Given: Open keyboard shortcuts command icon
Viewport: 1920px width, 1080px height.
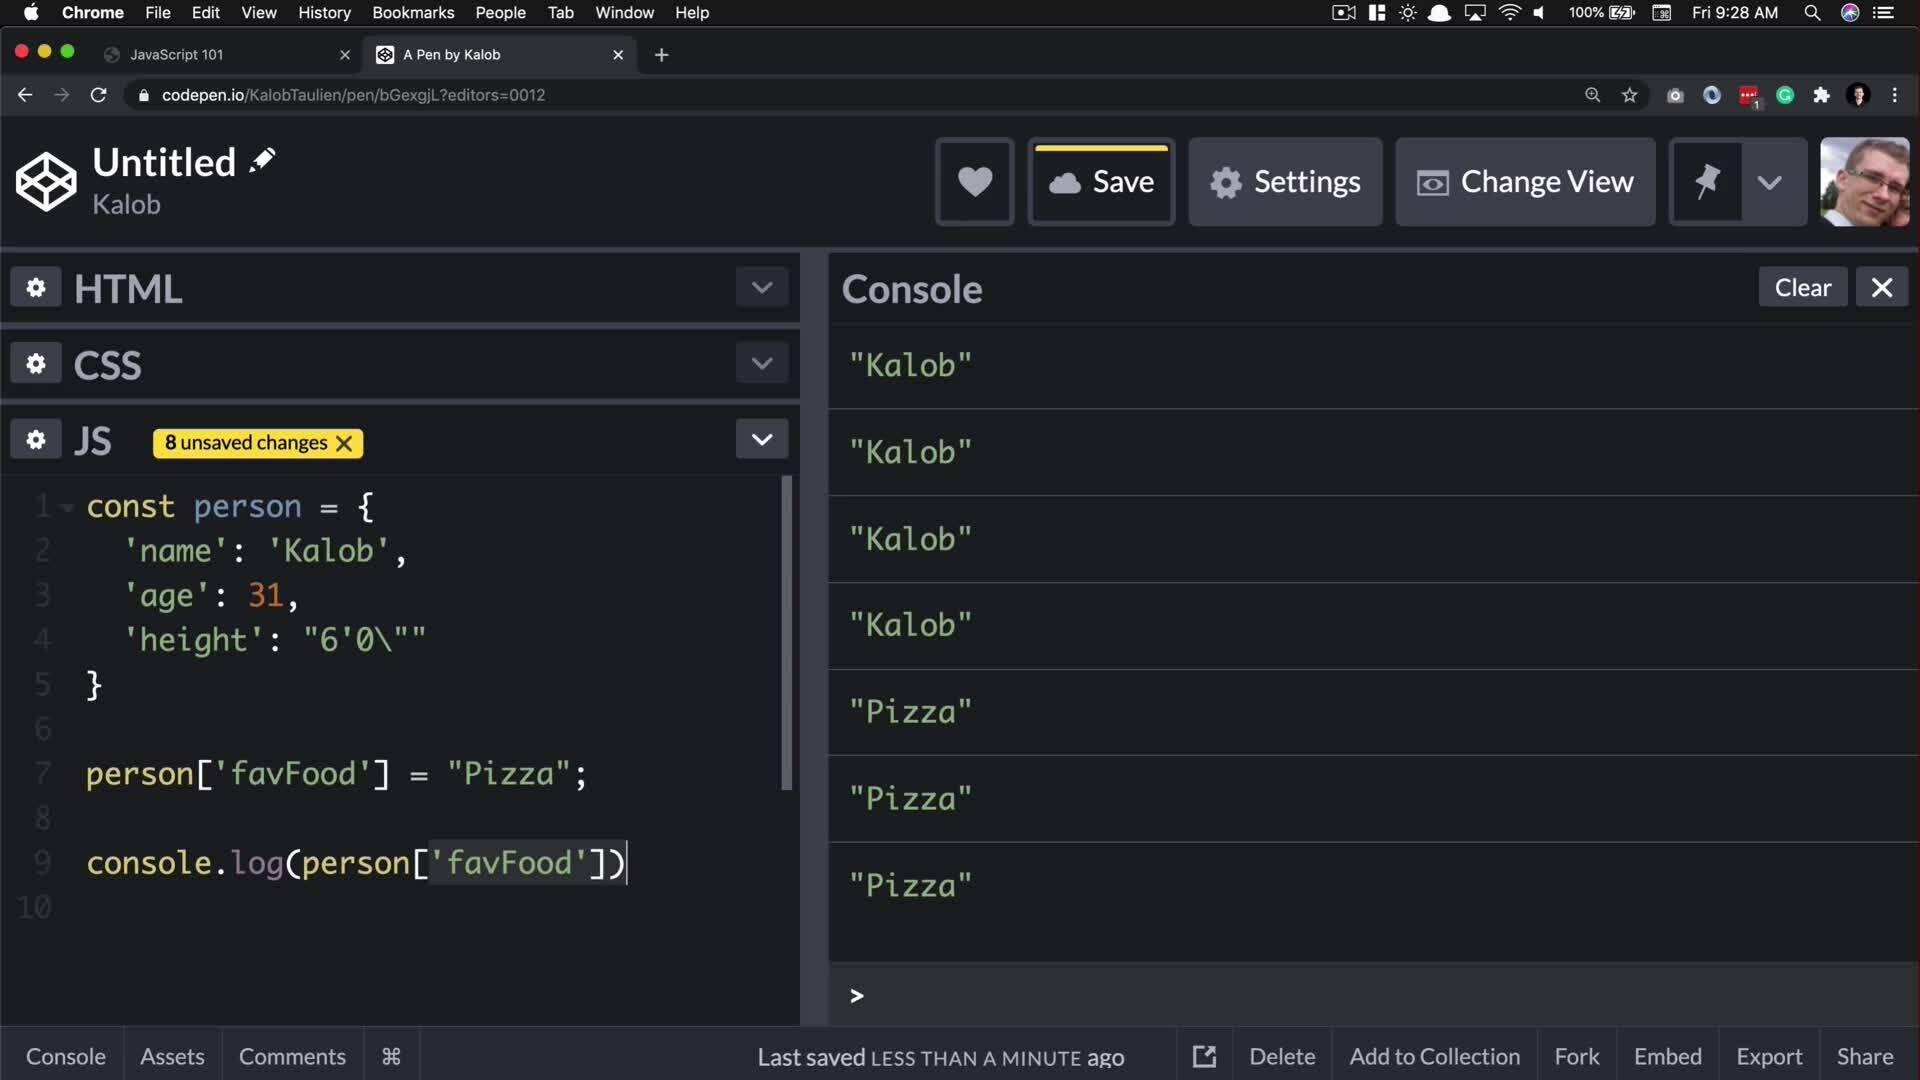Looking at the screenshot, I should pyautogui.click(x=391, y=1056).
